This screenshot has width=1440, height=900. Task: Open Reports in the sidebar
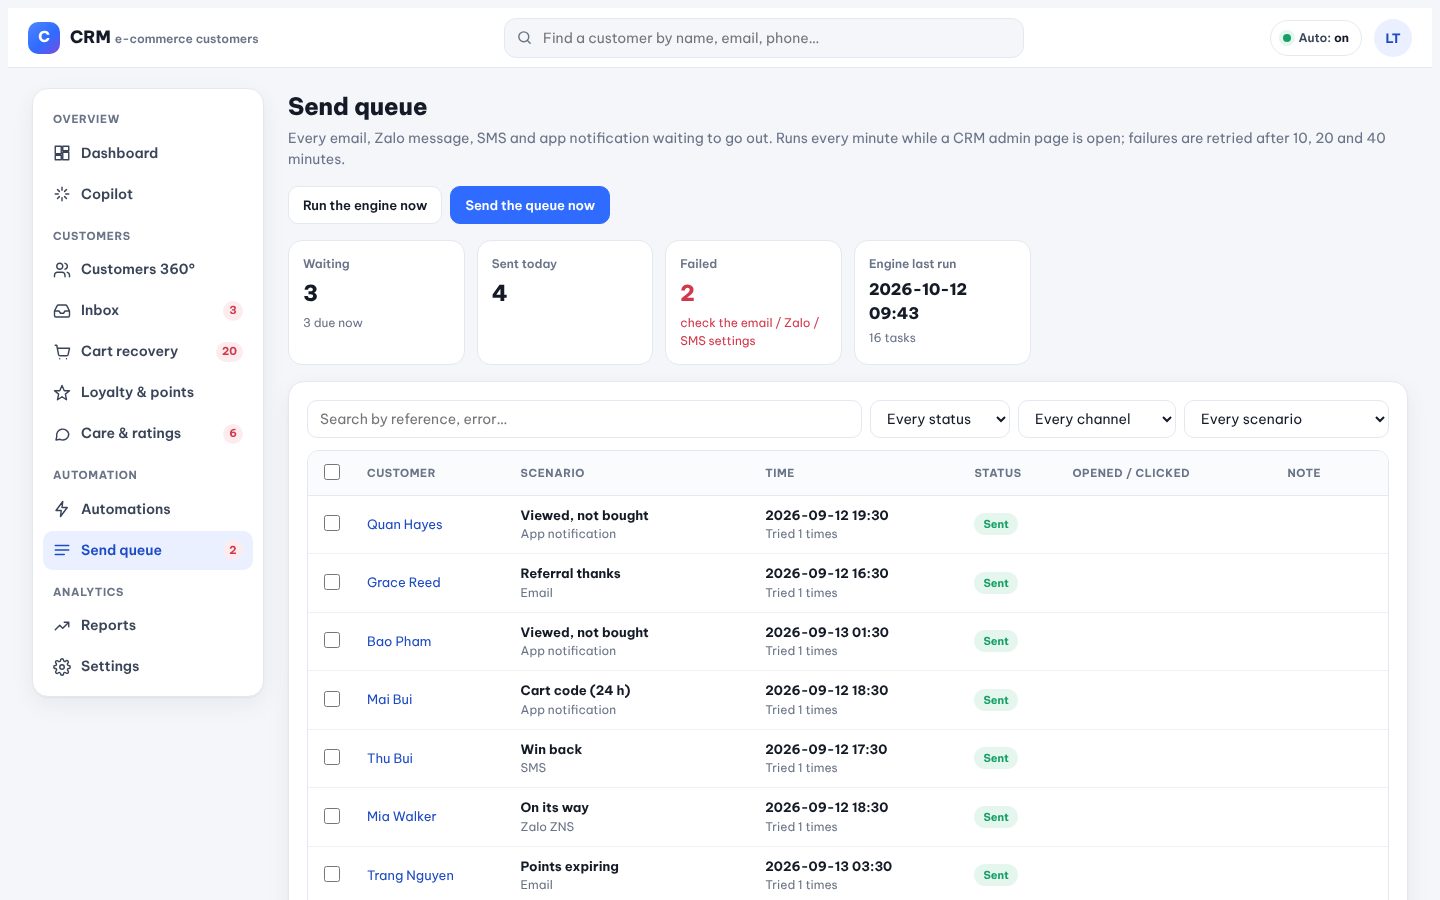[148, 625]
